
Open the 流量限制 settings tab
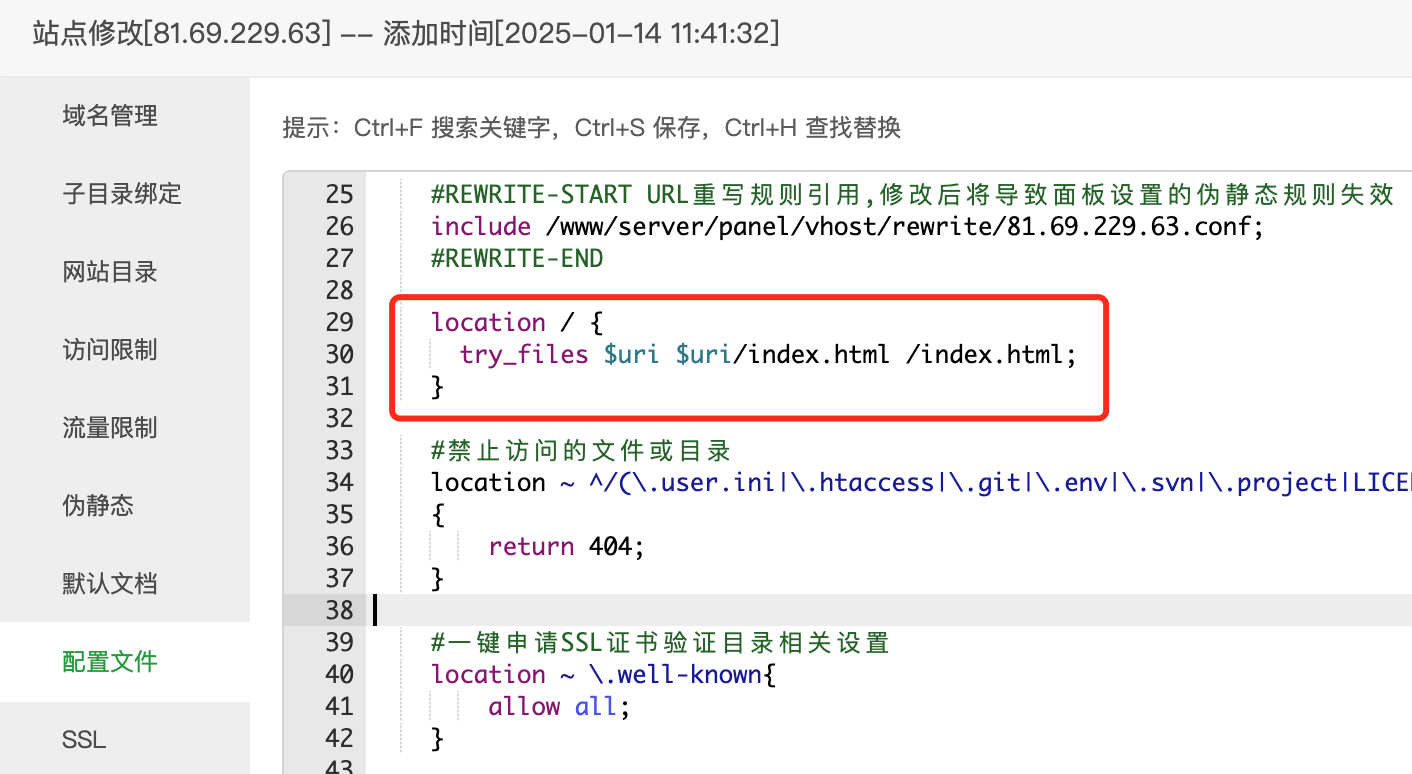coord(110,428)
